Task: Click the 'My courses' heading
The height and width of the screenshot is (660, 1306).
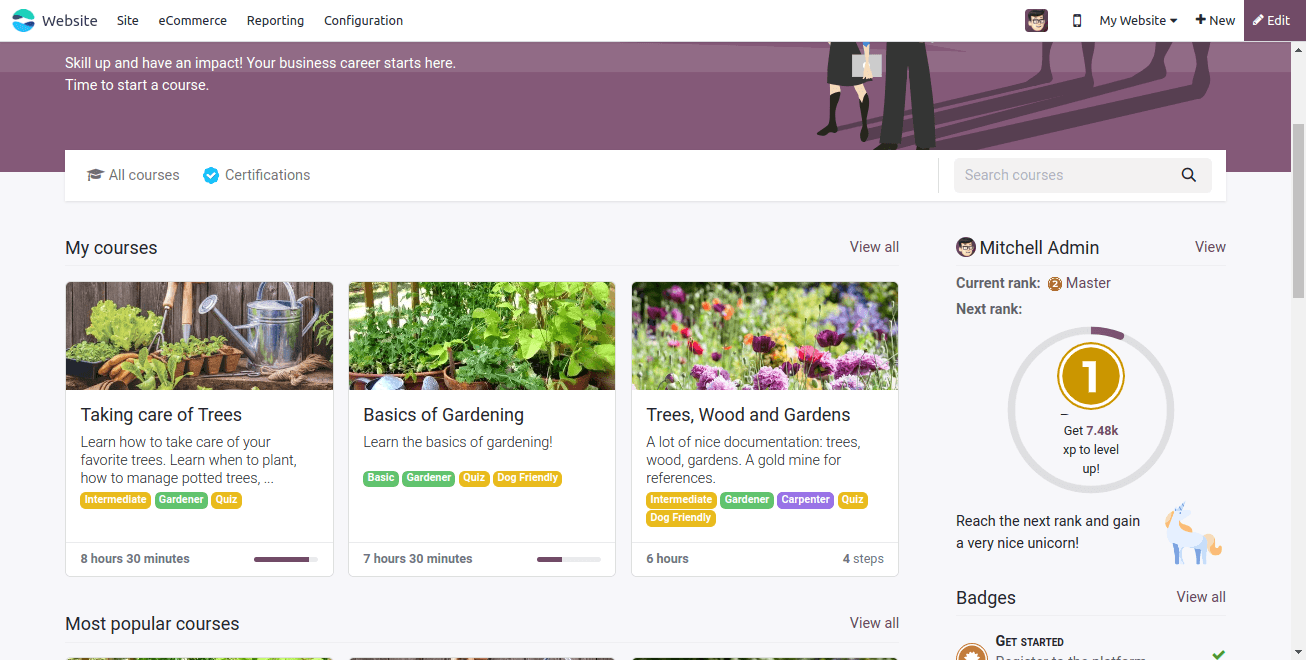Action: click(111, 248)
